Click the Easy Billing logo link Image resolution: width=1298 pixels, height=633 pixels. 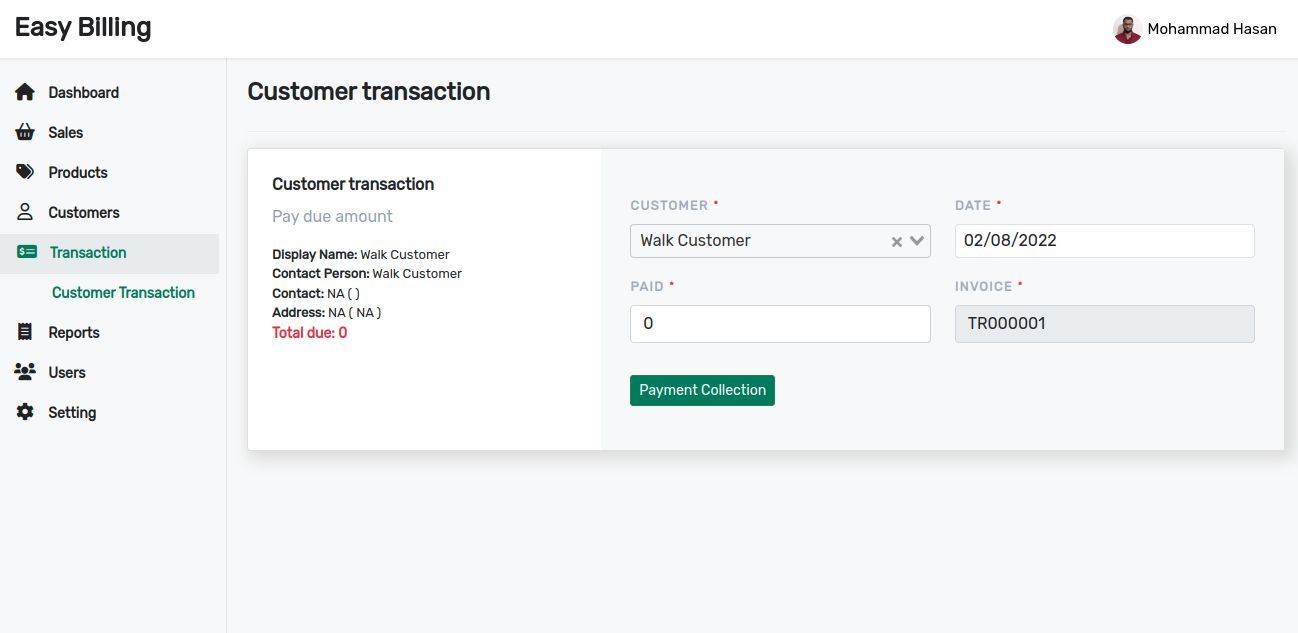coord(83,27)
